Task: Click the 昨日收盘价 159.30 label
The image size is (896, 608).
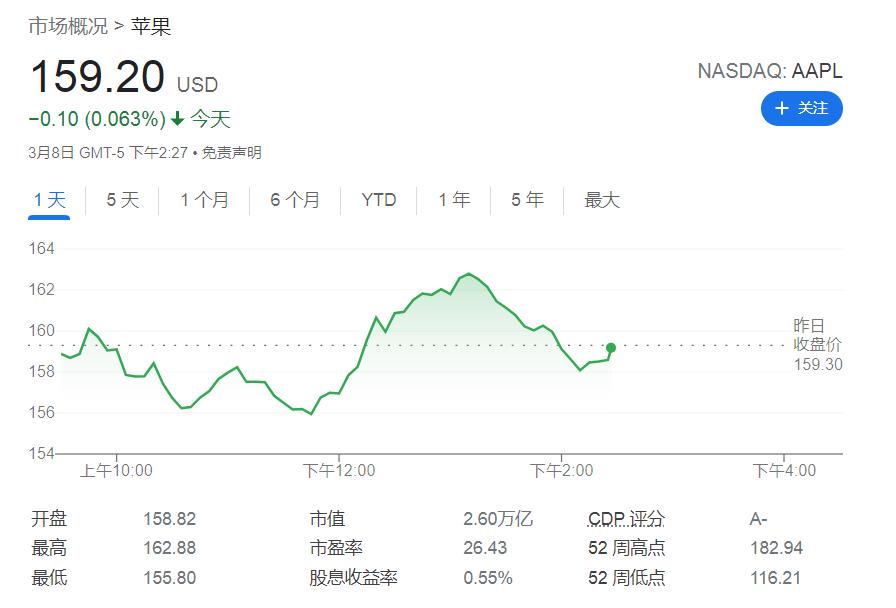Action: pyautogui.click(x=817, y=345)
